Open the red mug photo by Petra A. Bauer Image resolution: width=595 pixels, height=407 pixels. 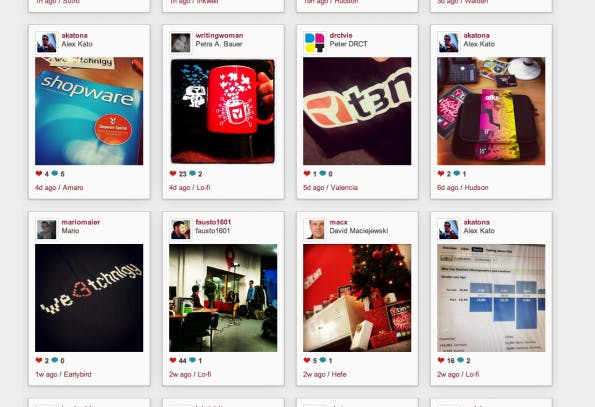click(x=223, y=111)
